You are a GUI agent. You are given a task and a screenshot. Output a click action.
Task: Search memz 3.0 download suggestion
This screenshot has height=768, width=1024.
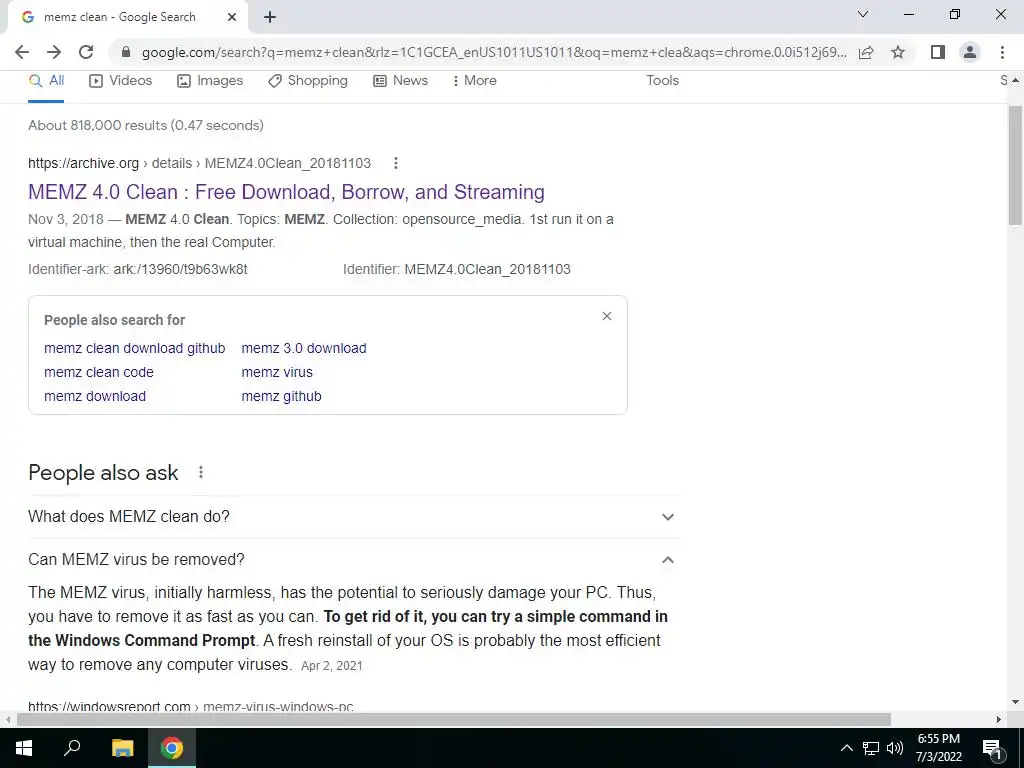click(x=304, y=348)
